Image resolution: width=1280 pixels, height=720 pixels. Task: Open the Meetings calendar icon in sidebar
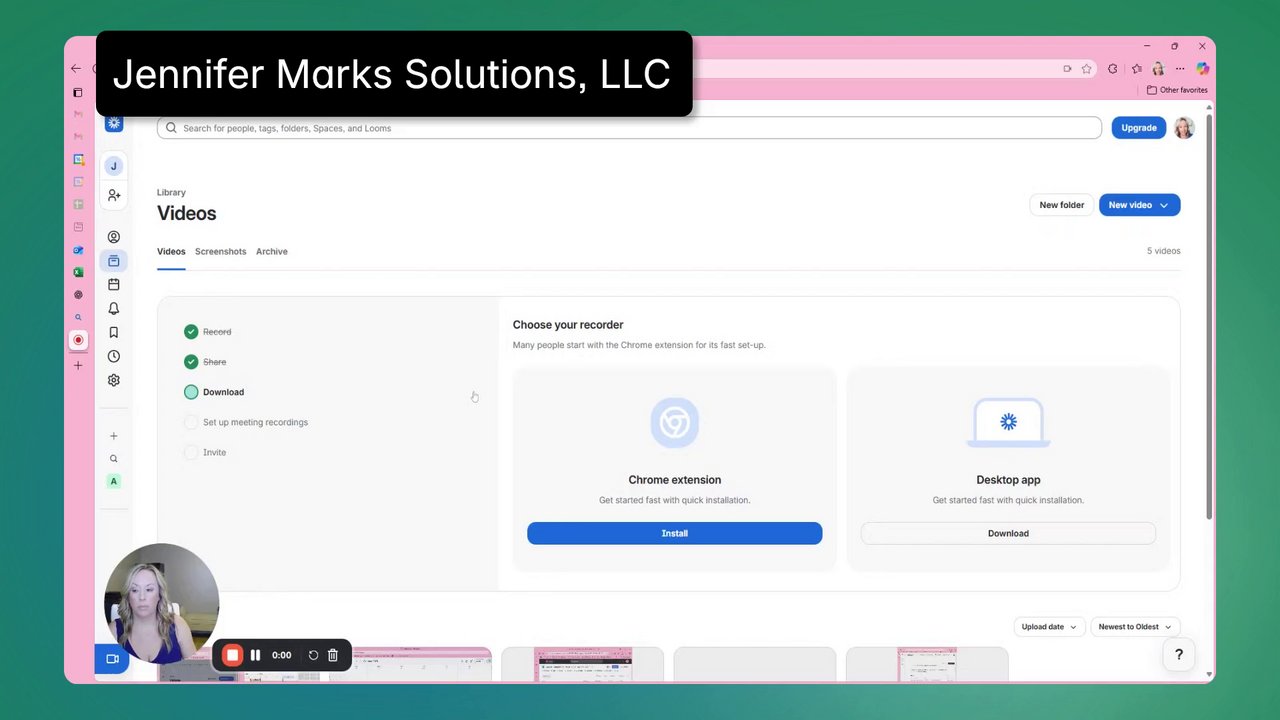(114, 285)
